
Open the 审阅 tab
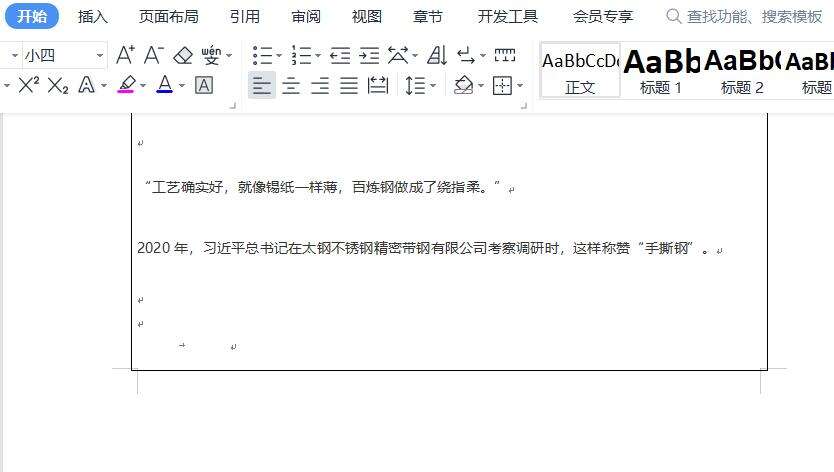tap(306, 16)
